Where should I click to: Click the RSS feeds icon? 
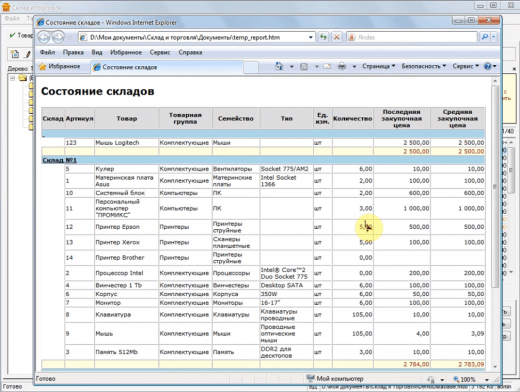(x=304, y=67)
